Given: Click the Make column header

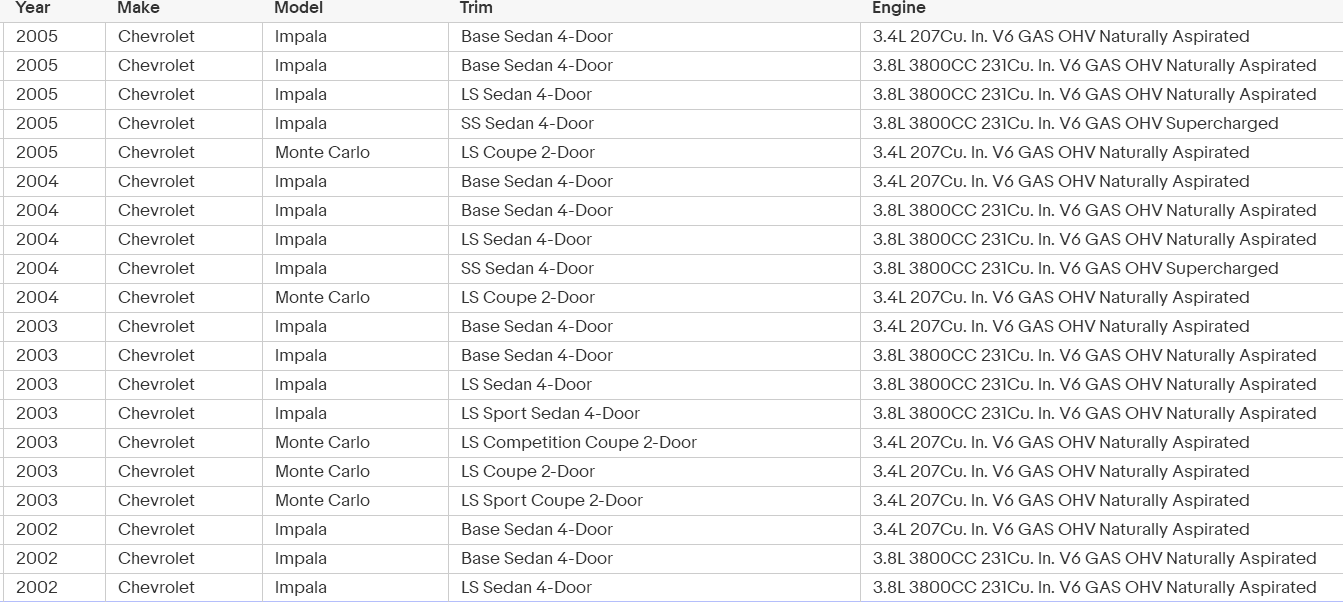Looking at the screenshot, I should (138, 8).
